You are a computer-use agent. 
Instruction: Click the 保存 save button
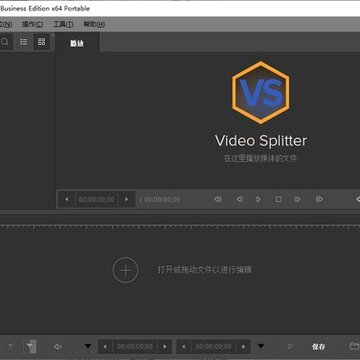pos(318,347)
